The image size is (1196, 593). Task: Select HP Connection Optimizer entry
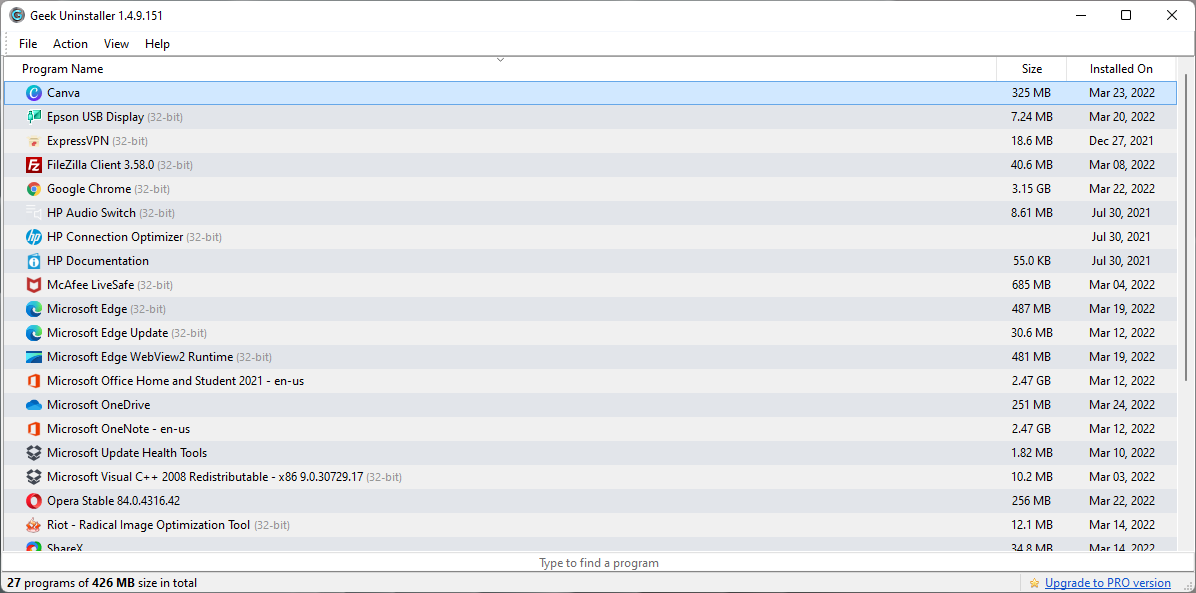[x=590, y=237]
